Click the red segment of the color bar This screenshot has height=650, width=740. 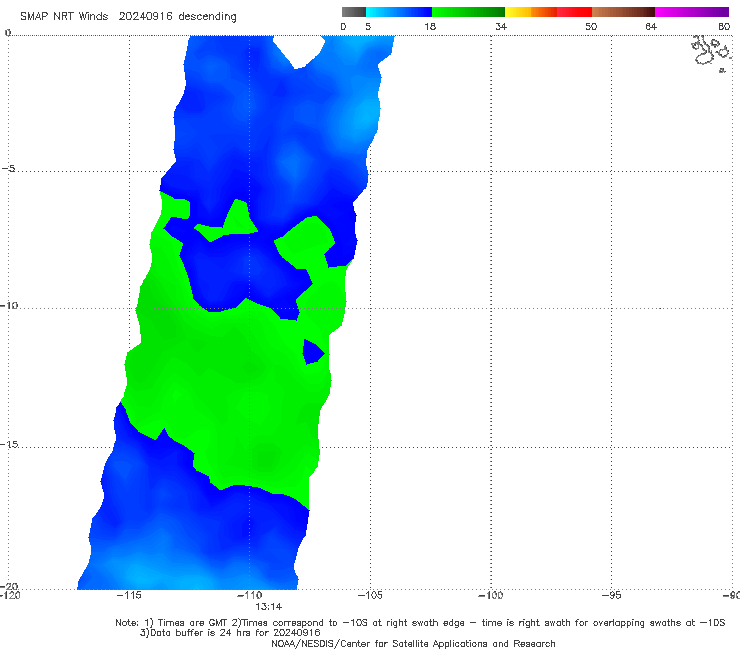click(x=574, y=12)
